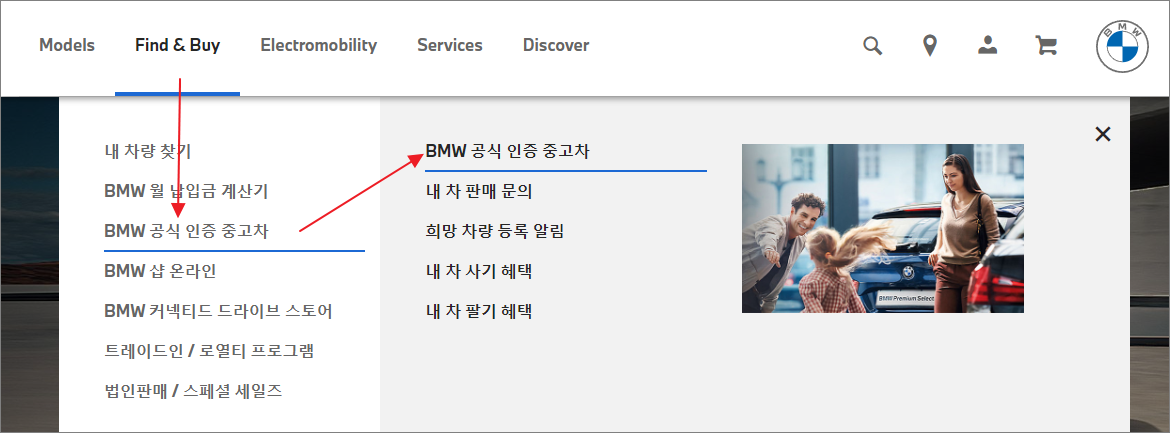The height and width of the screenshot is (433, 1170).
Task: Select BMW 월 납입금 계산기 entry
Action: tap(186, 191)
